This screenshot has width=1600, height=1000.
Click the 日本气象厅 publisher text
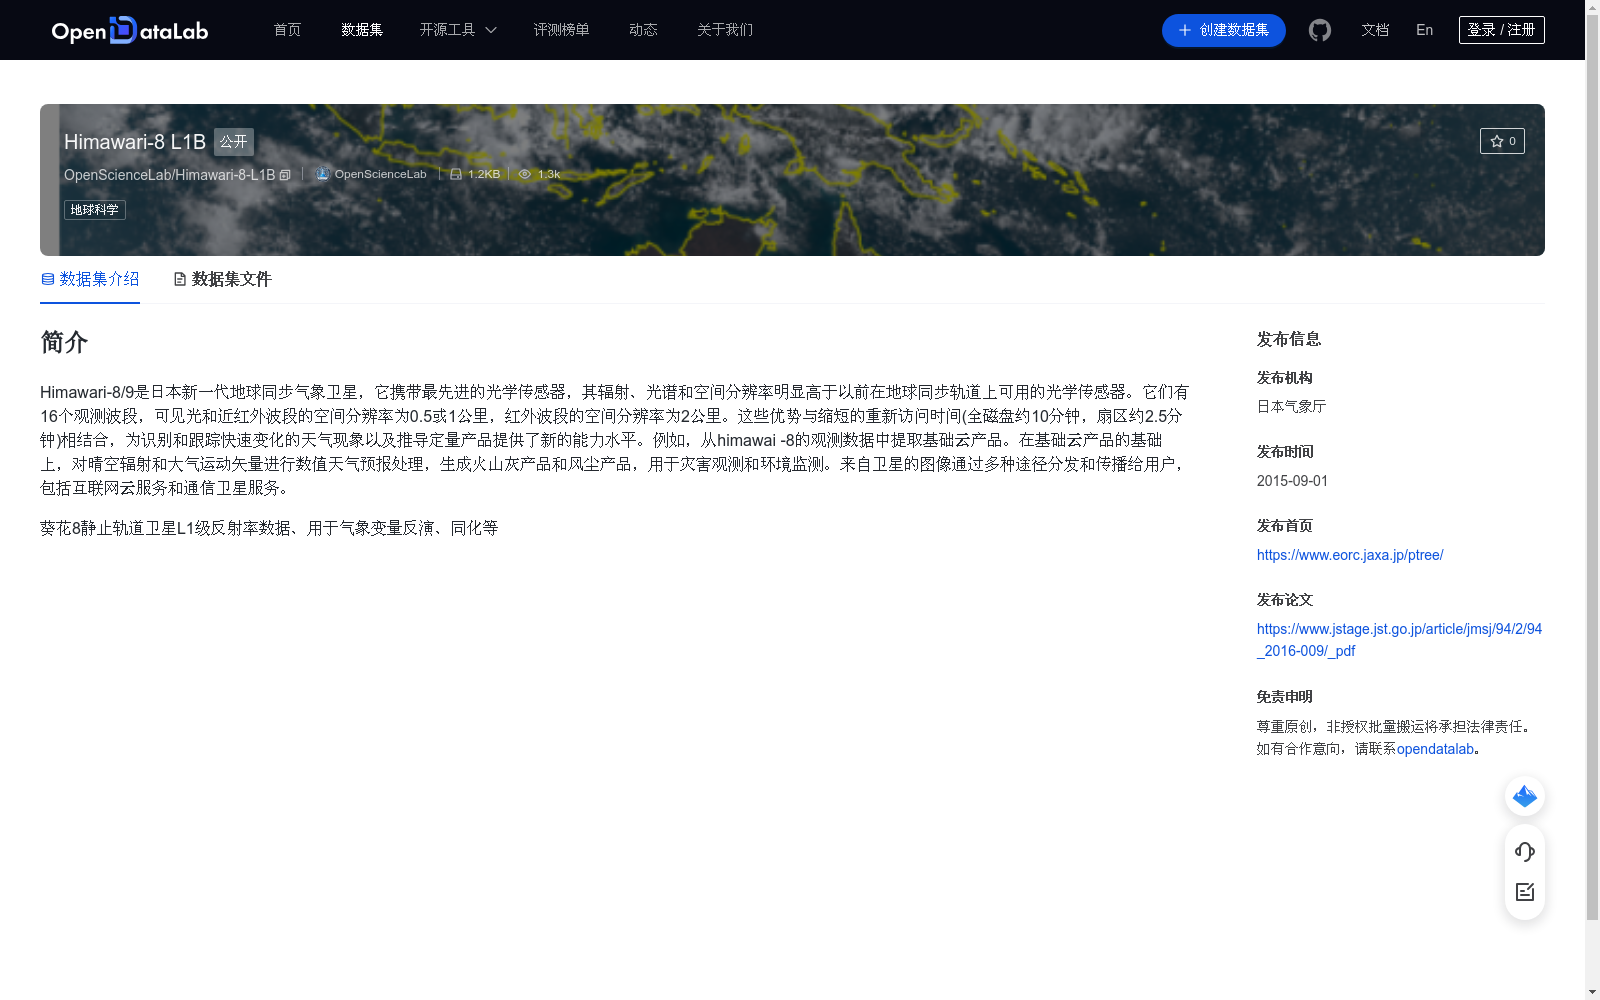point(1291,407)
